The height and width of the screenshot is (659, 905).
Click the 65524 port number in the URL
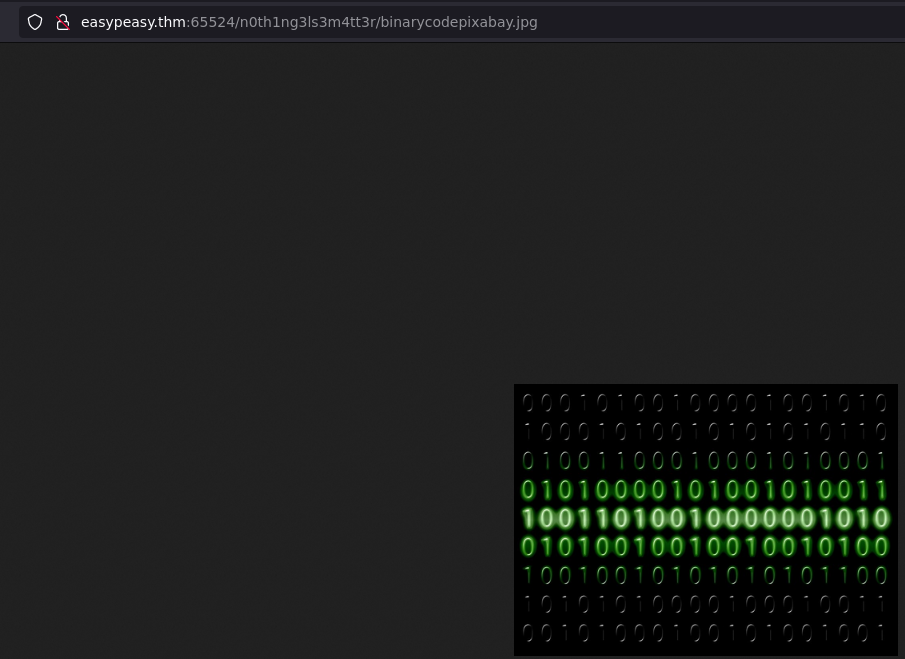208,22
